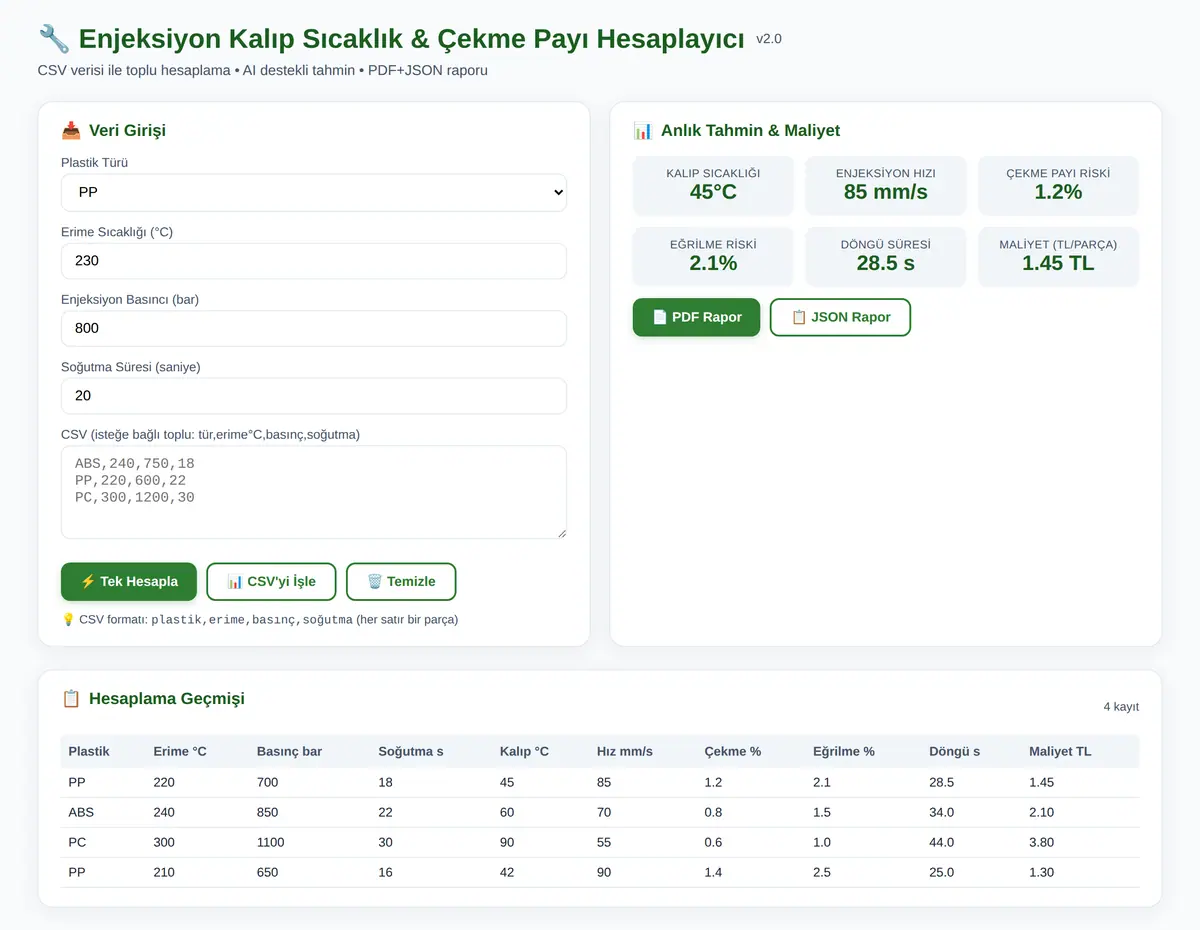Click the Enjeksiyon Basıncı input with 800
The width and height of the screenshot is (1200, 930).
click(313, 328)
